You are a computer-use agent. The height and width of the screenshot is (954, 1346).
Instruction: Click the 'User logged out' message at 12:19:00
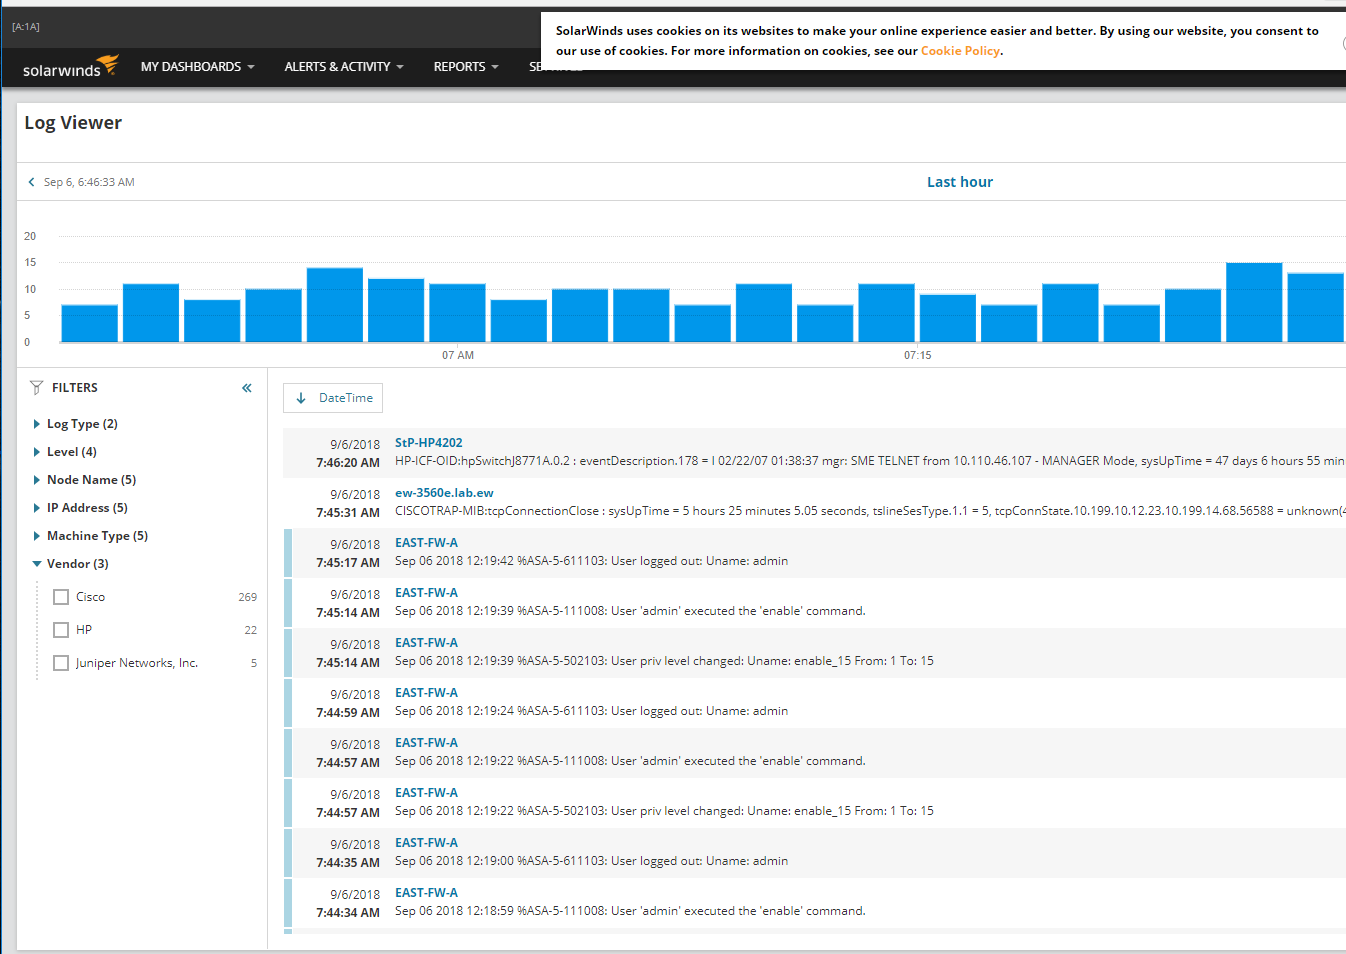591,861
